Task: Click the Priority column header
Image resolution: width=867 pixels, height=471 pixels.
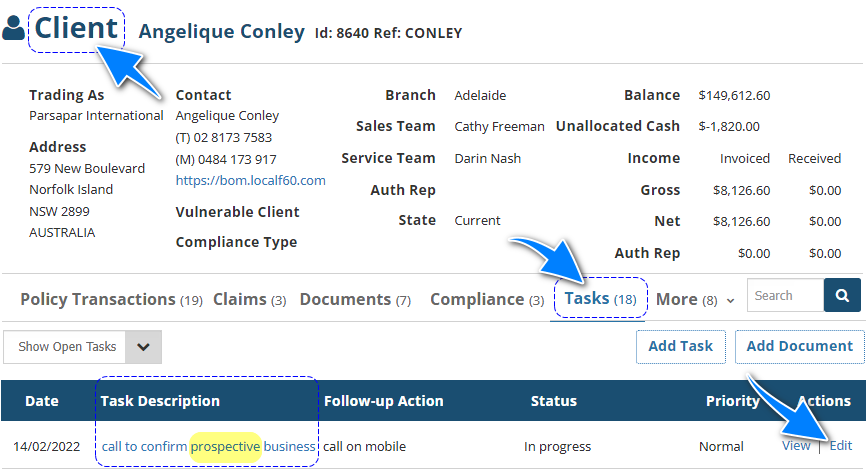Action: tap(732, 401)
